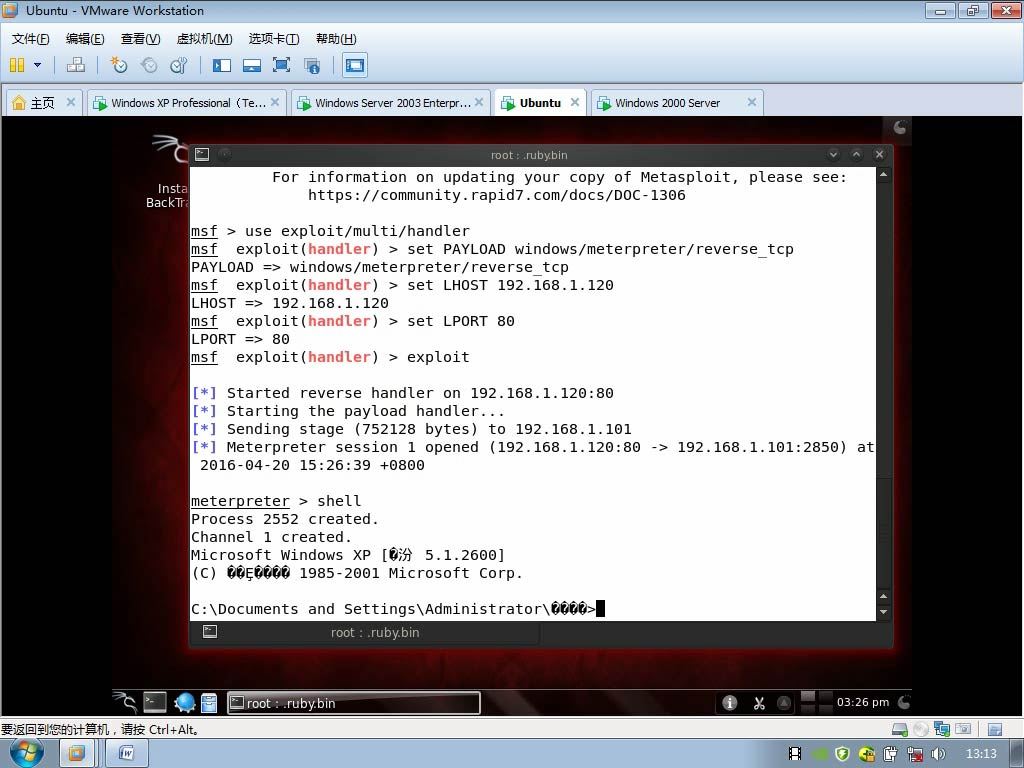Toggle the thumbnail bar view icon
This screenshot has height=768, width=1024.
tap(251, 65)
